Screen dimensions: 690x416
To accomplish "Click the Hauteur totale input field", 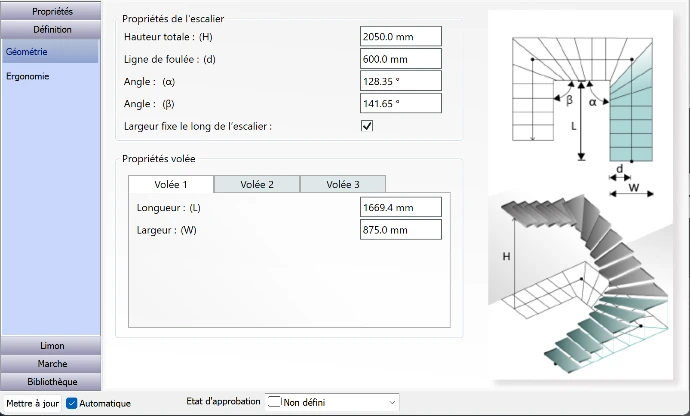I will 400,37.
